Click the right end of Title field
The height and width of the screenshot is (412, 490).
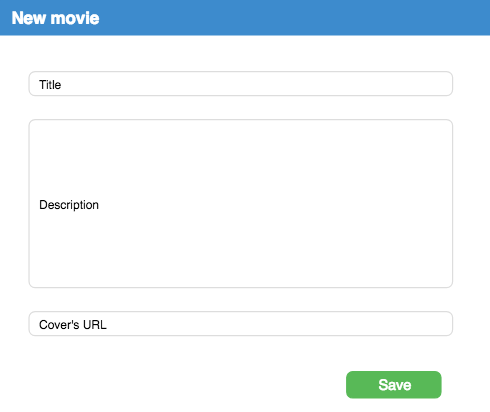433,84
